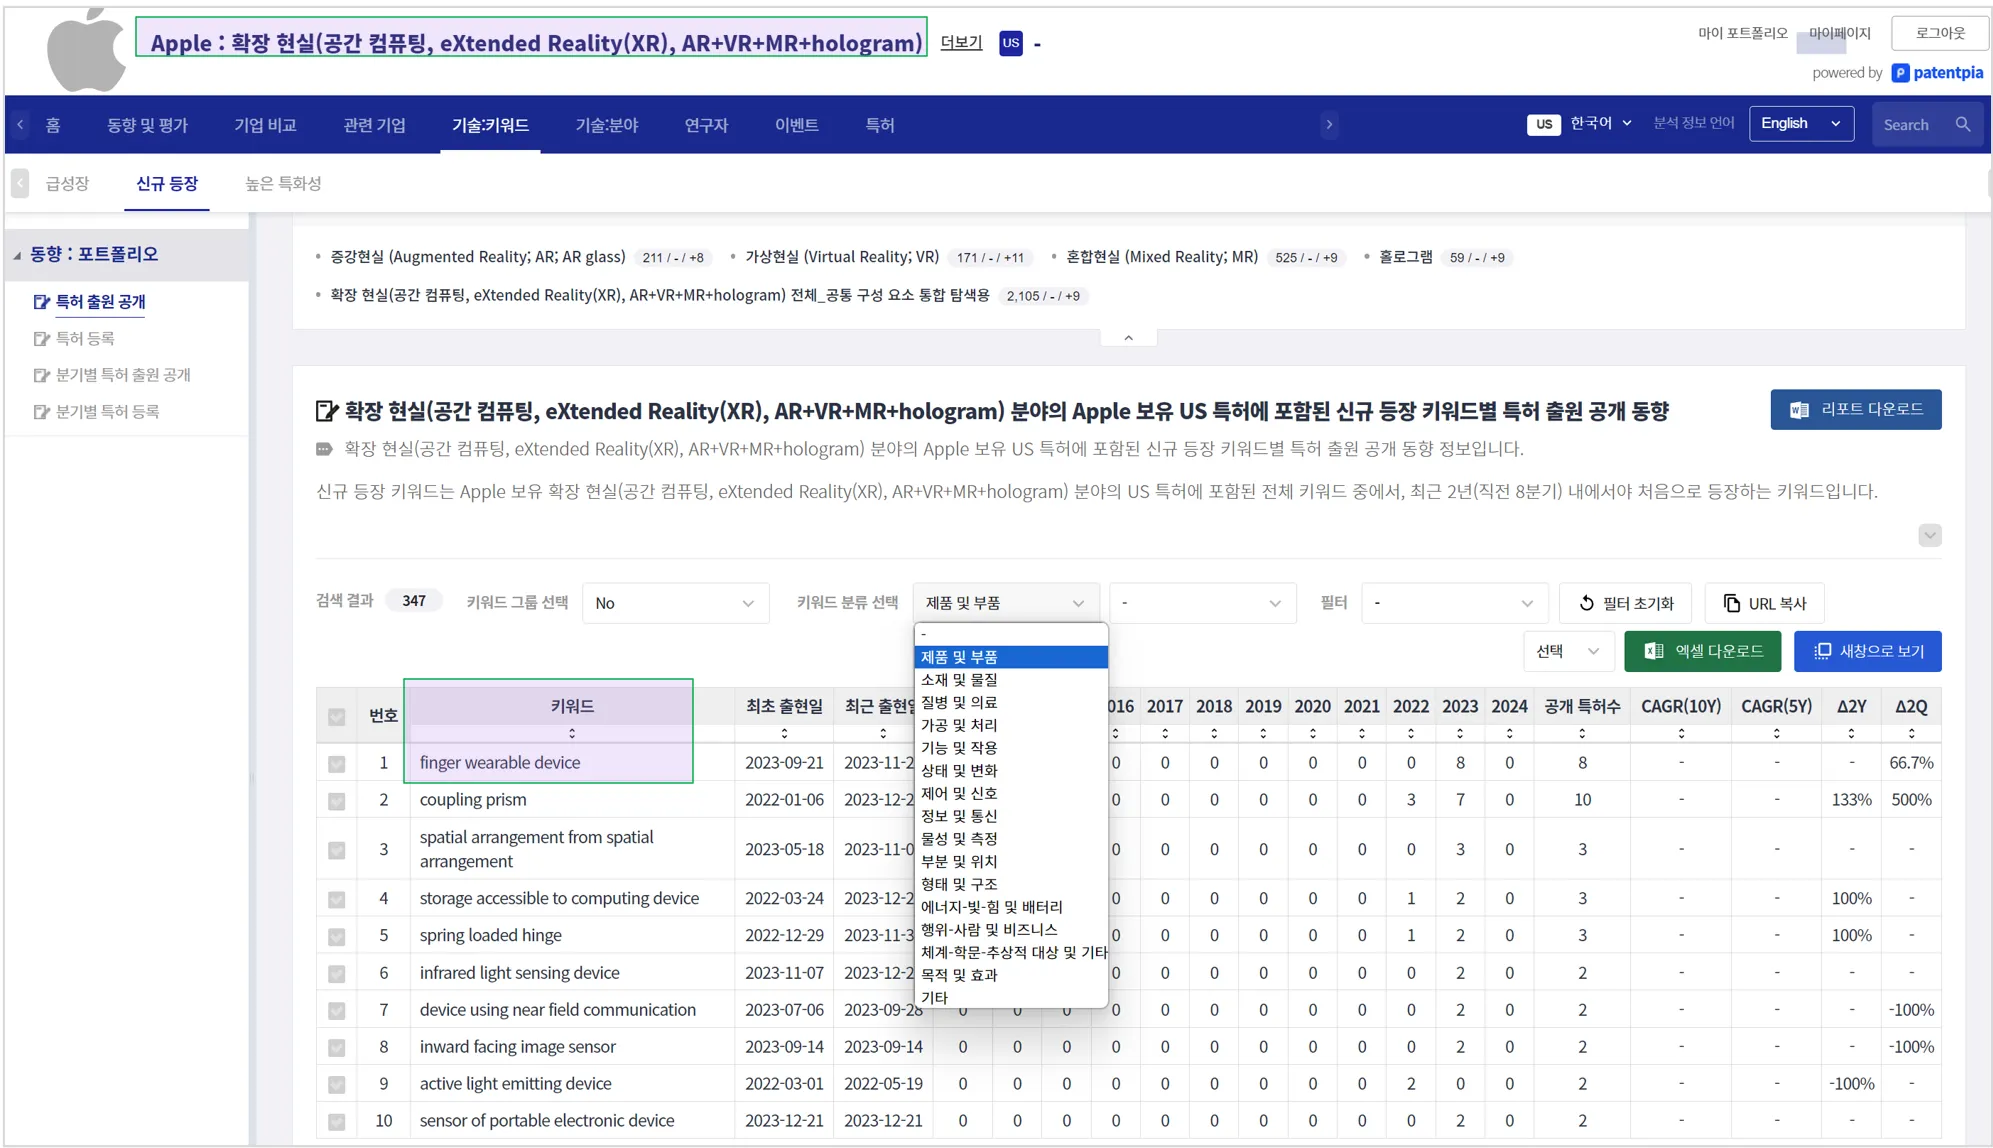The width and height of the screenshot is (1993, 1148).
Task: Open the English language dropdown
Action: click(1800, 124)
